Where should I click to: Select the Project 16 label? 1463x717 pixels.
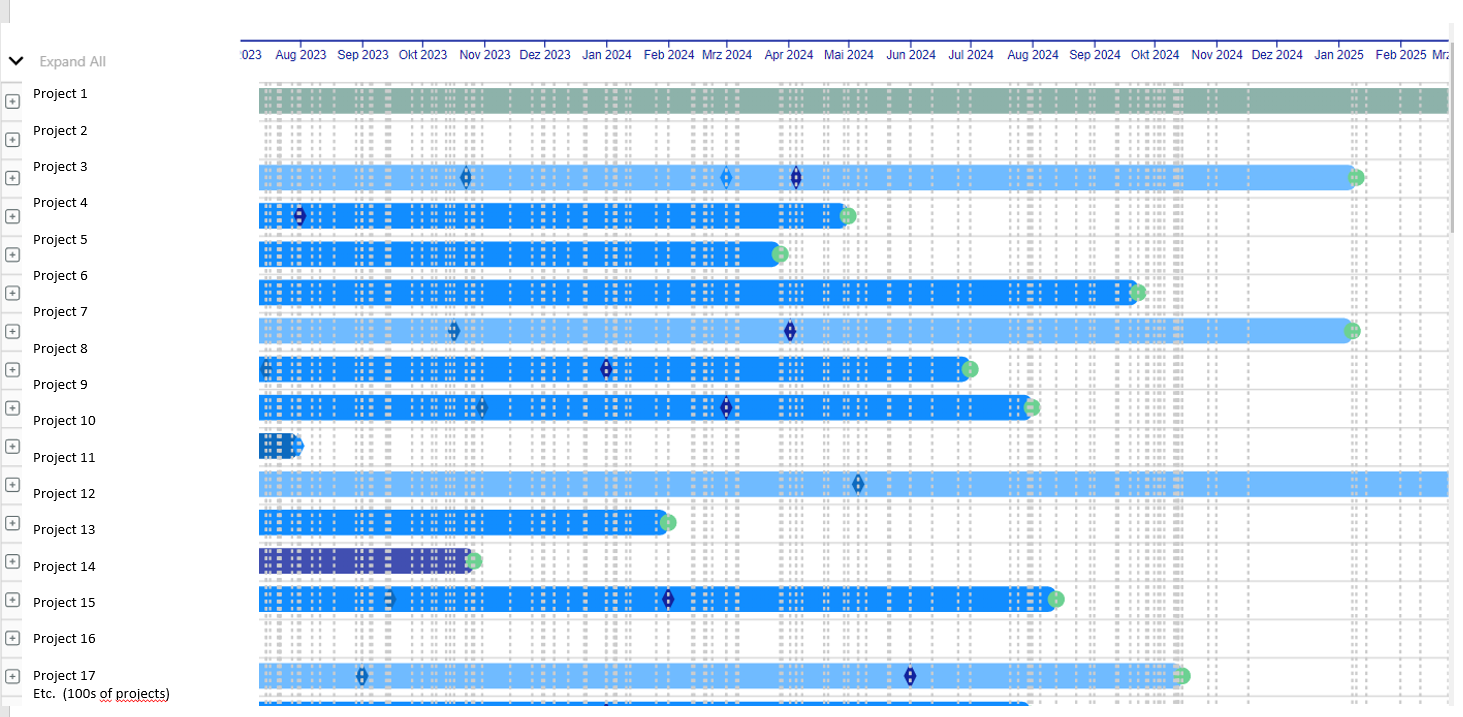64,639
